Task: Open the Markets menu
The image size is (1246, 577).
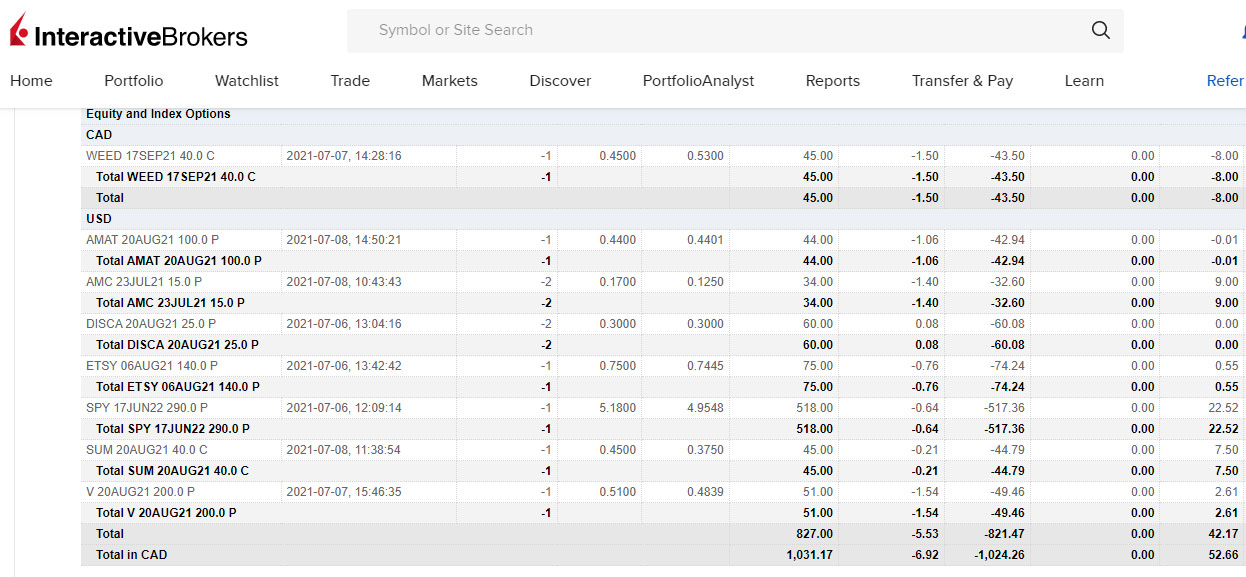Action: (450, 81)
